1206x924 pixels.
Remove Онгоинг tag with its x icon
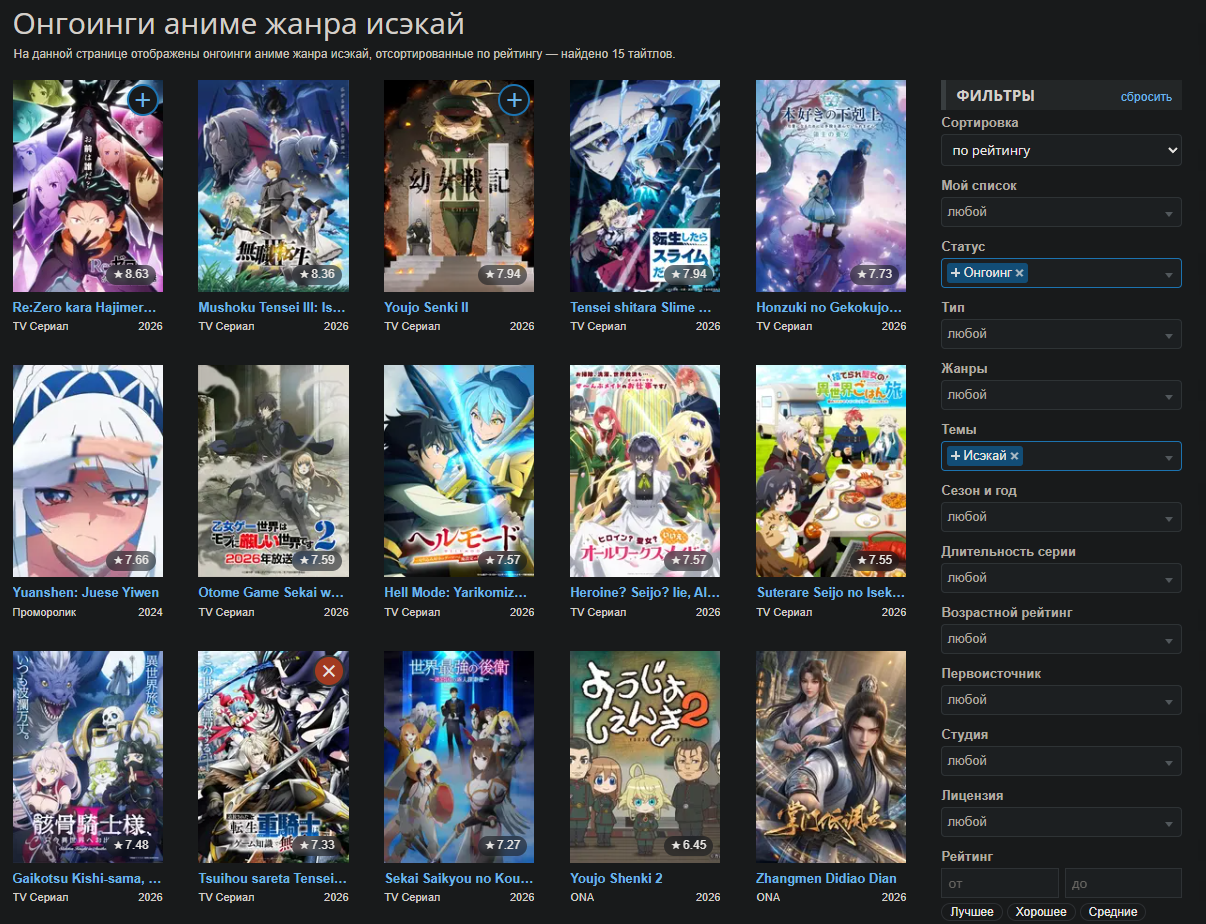pyautogui.click(x=1019, y=273)
